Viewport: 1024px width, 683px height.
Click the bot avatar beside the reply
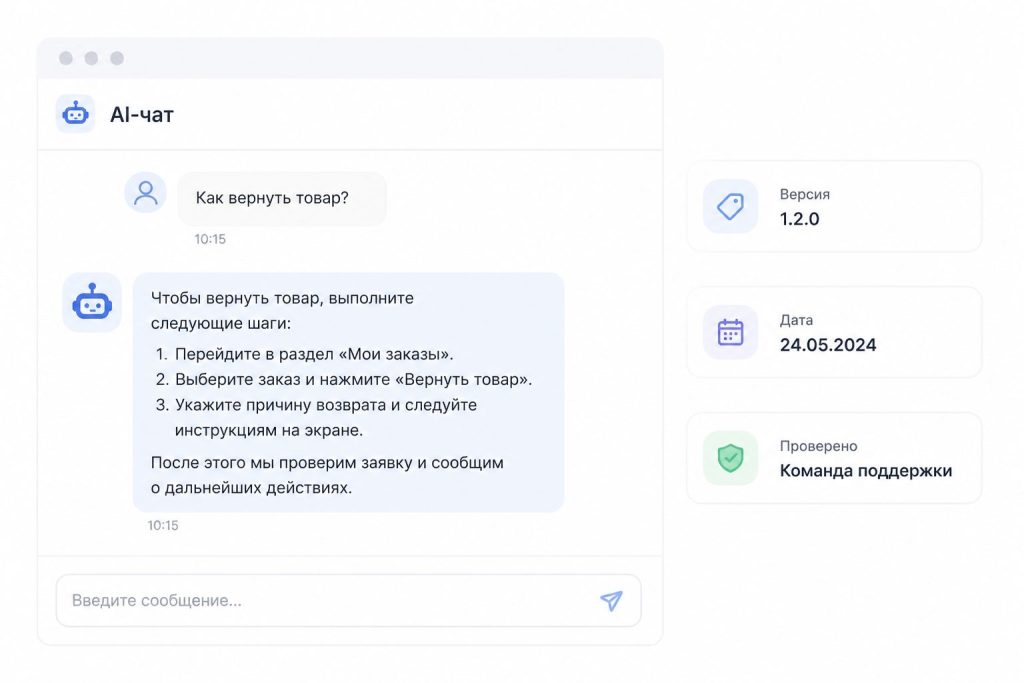pyautogui.click(x=92, y=302)
